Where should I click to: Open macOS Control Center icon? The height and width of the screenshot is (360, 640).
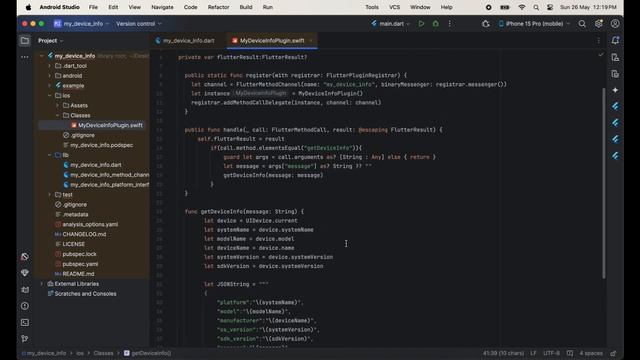point(550,7)
